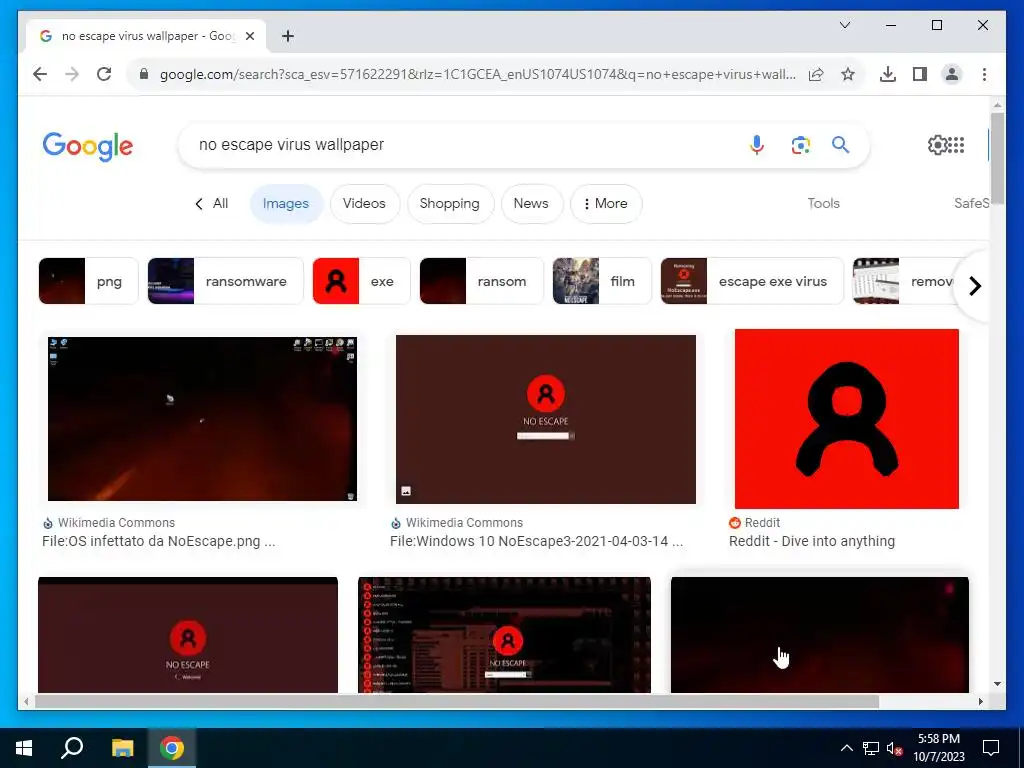Click the Google logo
The height and width of the screenshot is (768, 1024).
(88, 146)
